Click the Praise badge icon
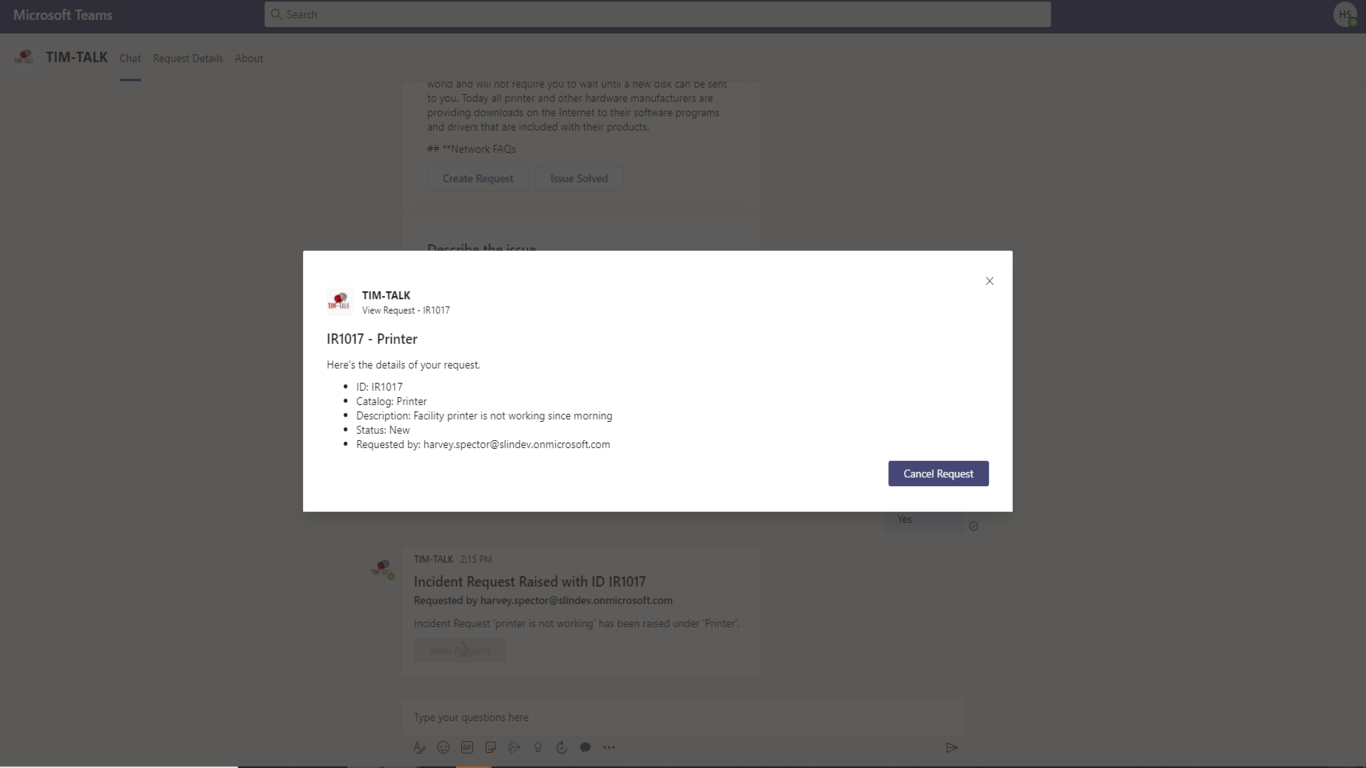The image size is (1366, 768). (x=538, y=748)
